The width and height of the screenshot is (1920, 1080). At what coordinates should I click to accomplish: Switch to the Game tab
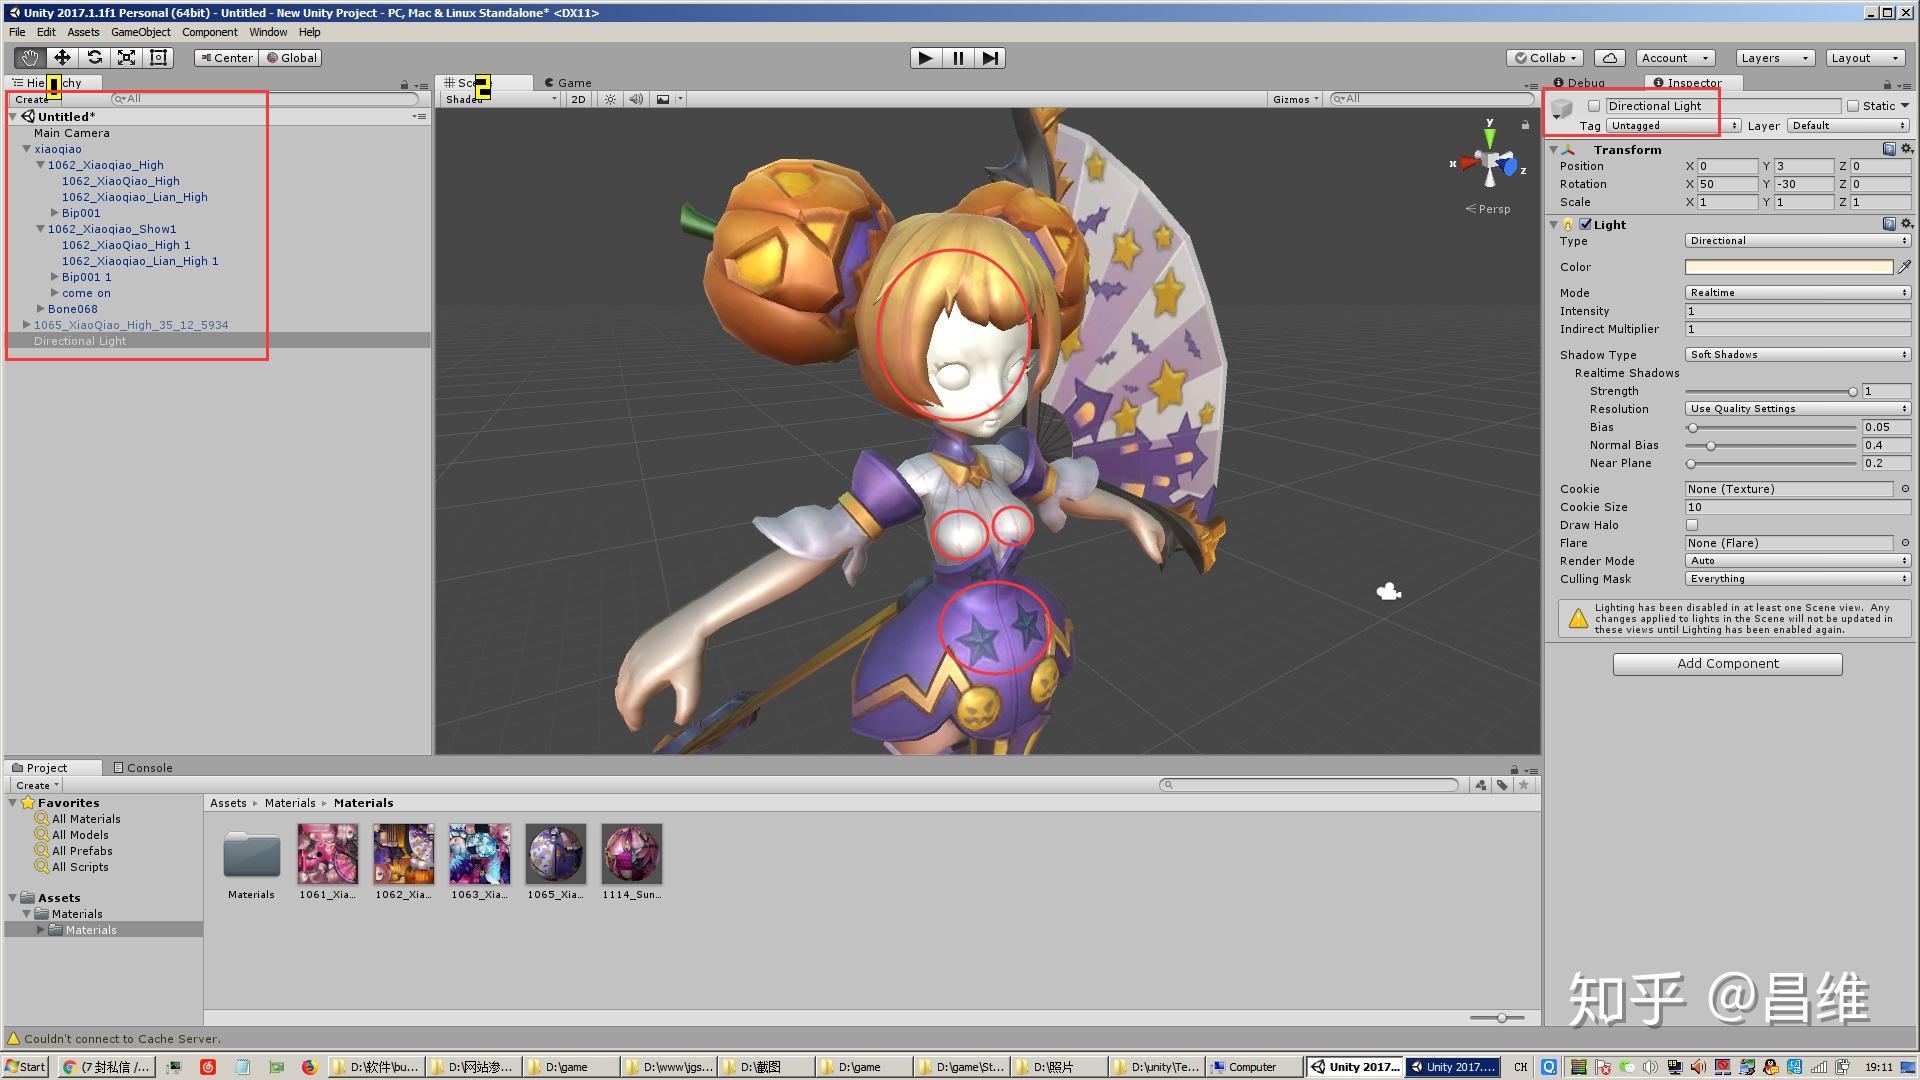[568, 83]
